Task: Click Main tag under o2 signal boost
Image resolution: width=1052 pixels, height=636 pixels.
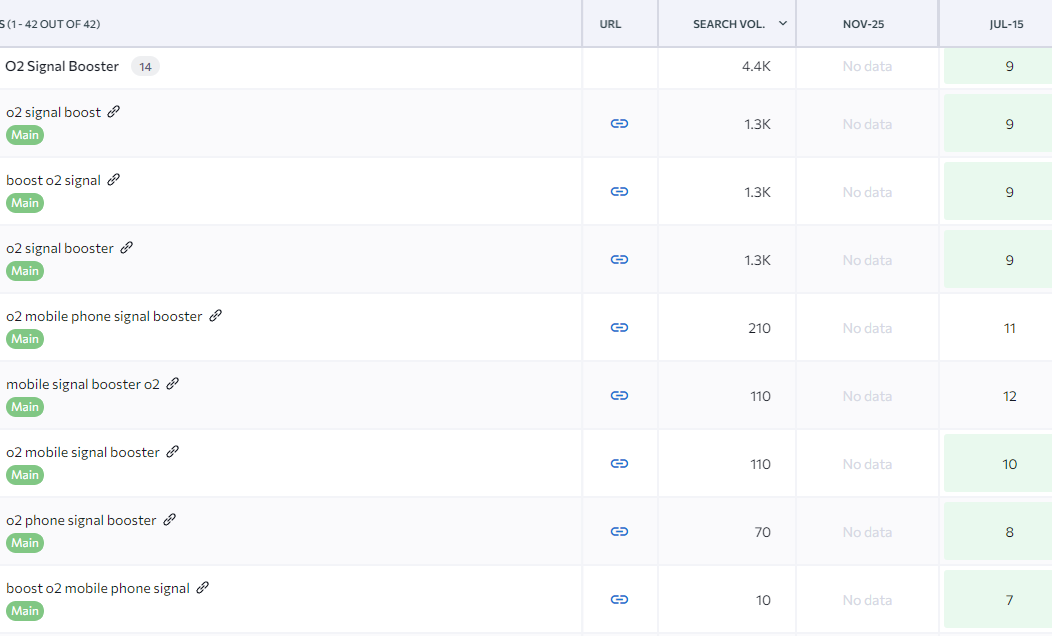Action: (25, 135)
